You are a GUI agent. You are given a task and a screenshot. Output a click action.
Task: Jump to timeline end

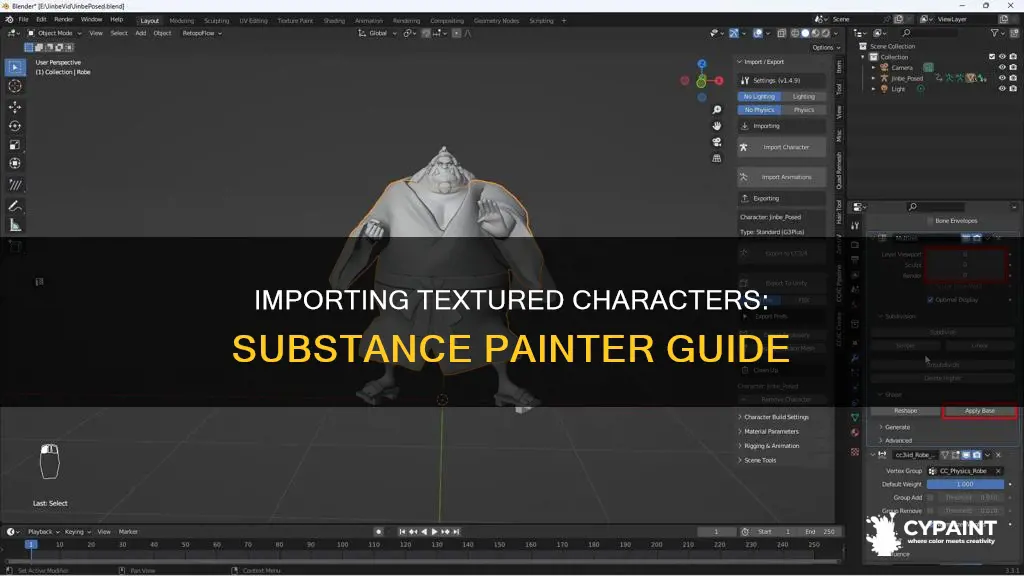point(456,532)
